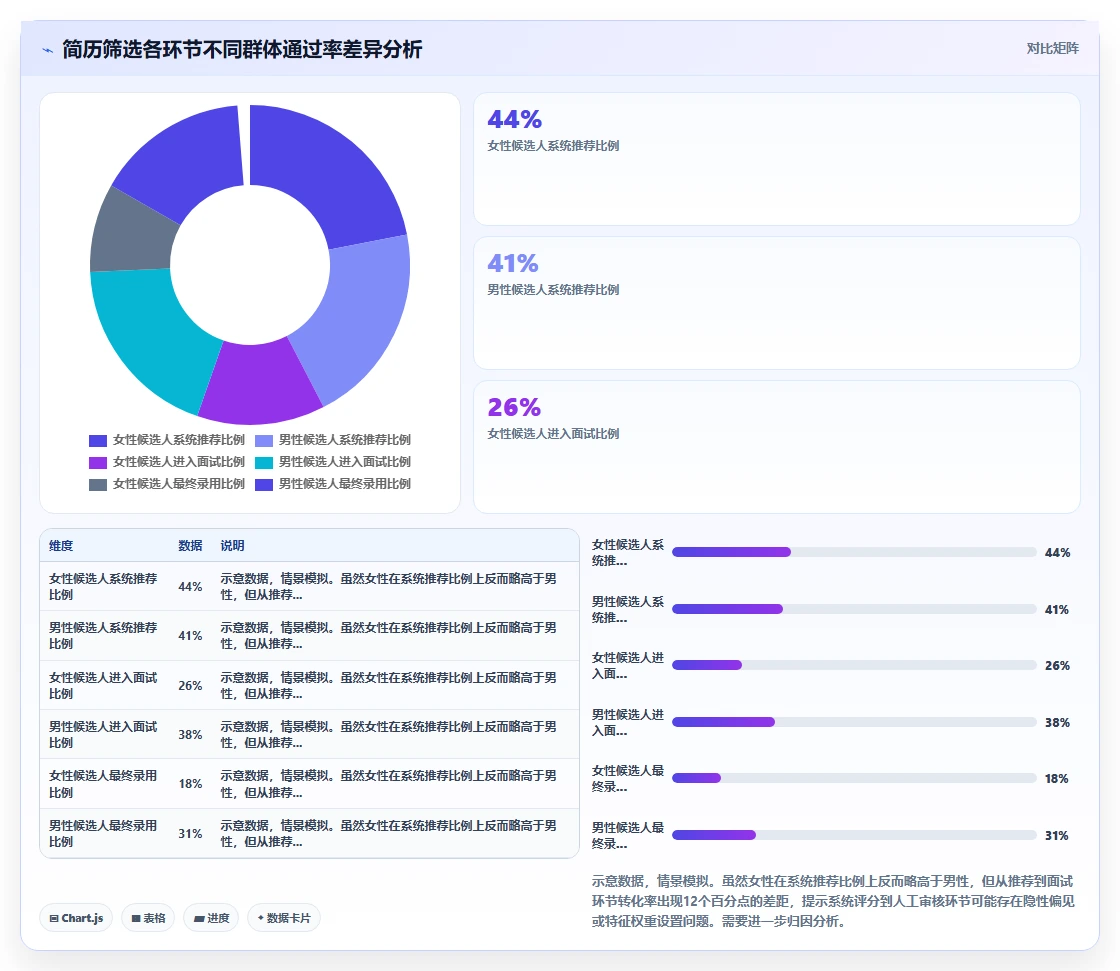This screenshot has height=971, width=1120.
Task: Toggle the 男性候选人最终录用比例 legend entry
Action: [333, 484]
